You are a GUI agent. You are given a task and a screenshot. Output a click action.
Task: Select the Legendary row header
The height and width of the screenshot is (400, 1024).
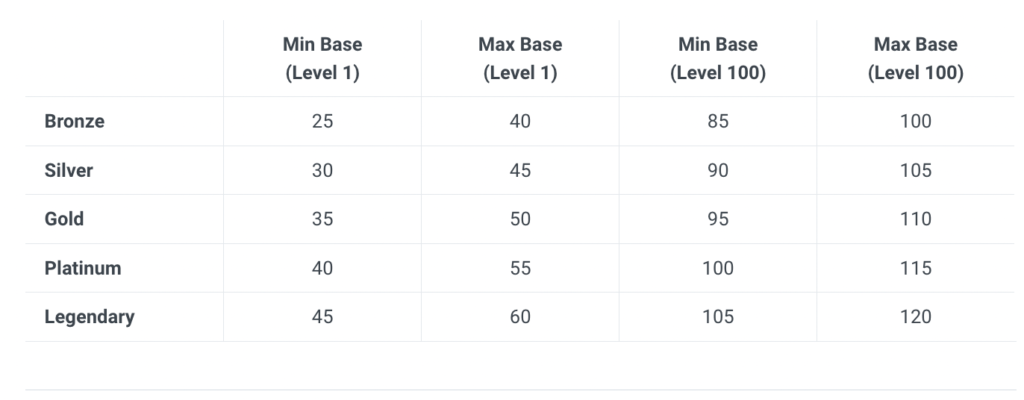tap(89, 317)
